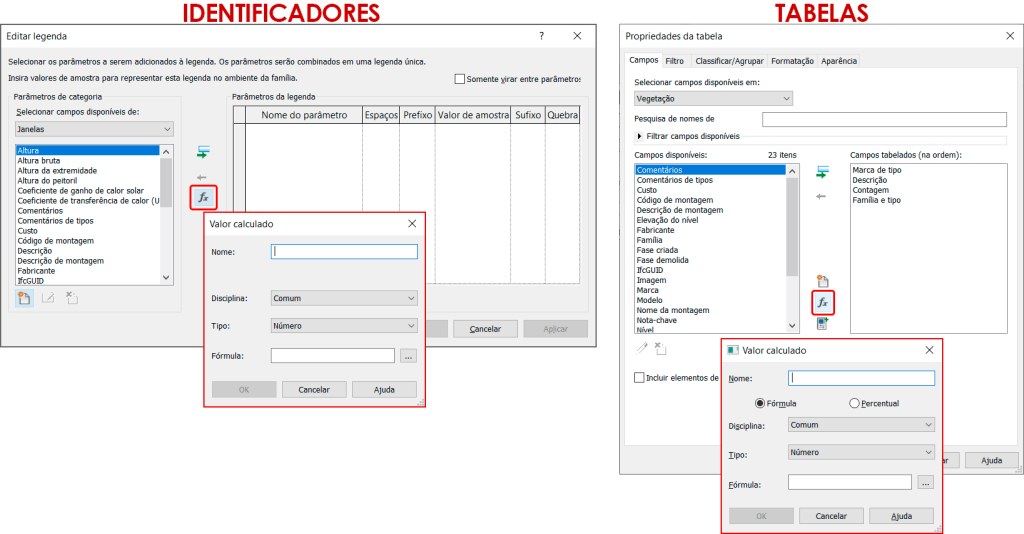Screen dimensions: 1024x534
Task: Switch to the Classificar/Agrupar tab
Action: tap(727, 61)
